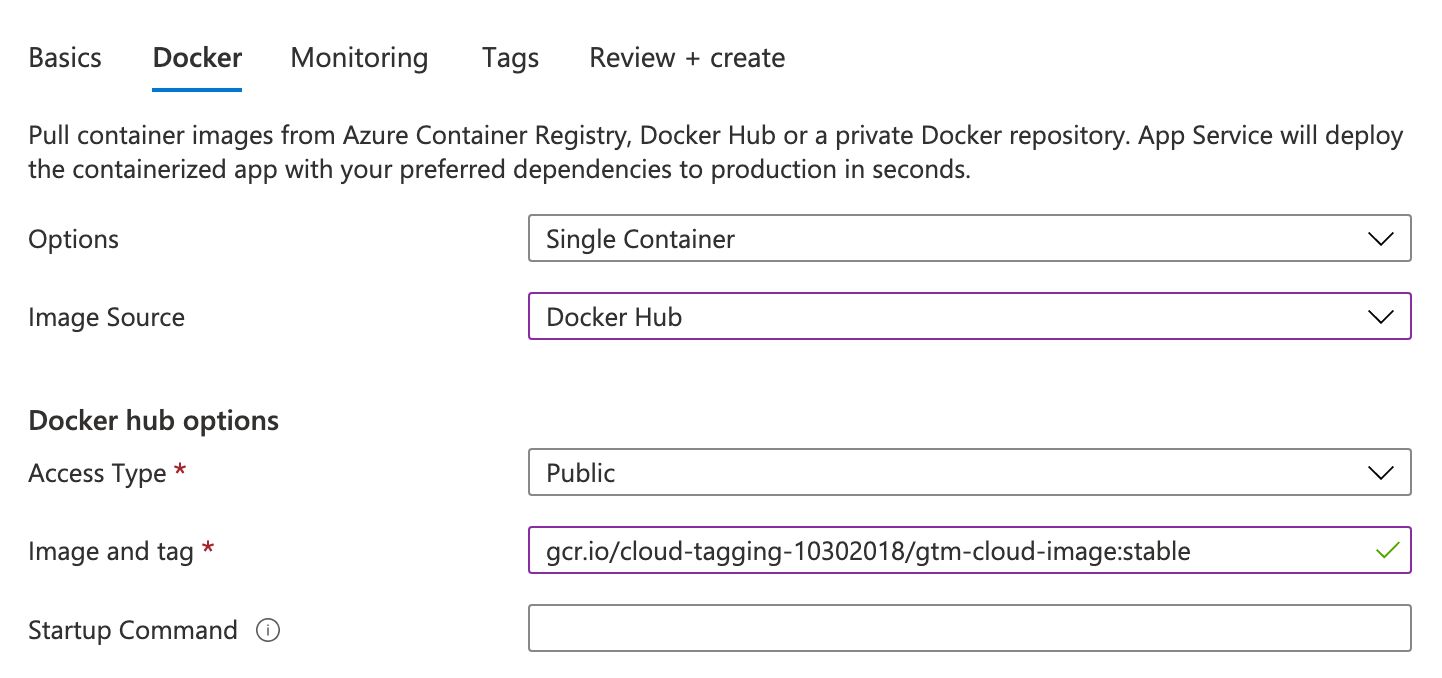Click the chevron arrow in Image Source dropdown
Viewport: 1442px width, 678px height.
pyautogui.click(x=1380, y=317)
